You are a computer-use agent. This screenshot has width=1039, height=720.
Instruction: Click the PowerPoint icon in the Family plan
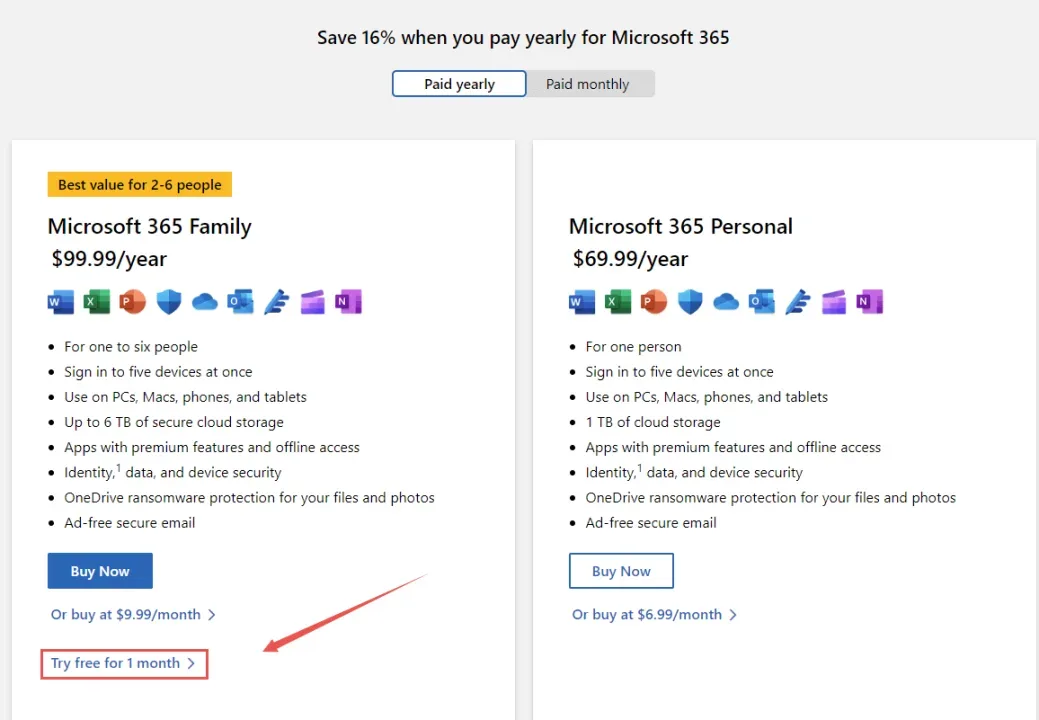[x=133, y=302]
